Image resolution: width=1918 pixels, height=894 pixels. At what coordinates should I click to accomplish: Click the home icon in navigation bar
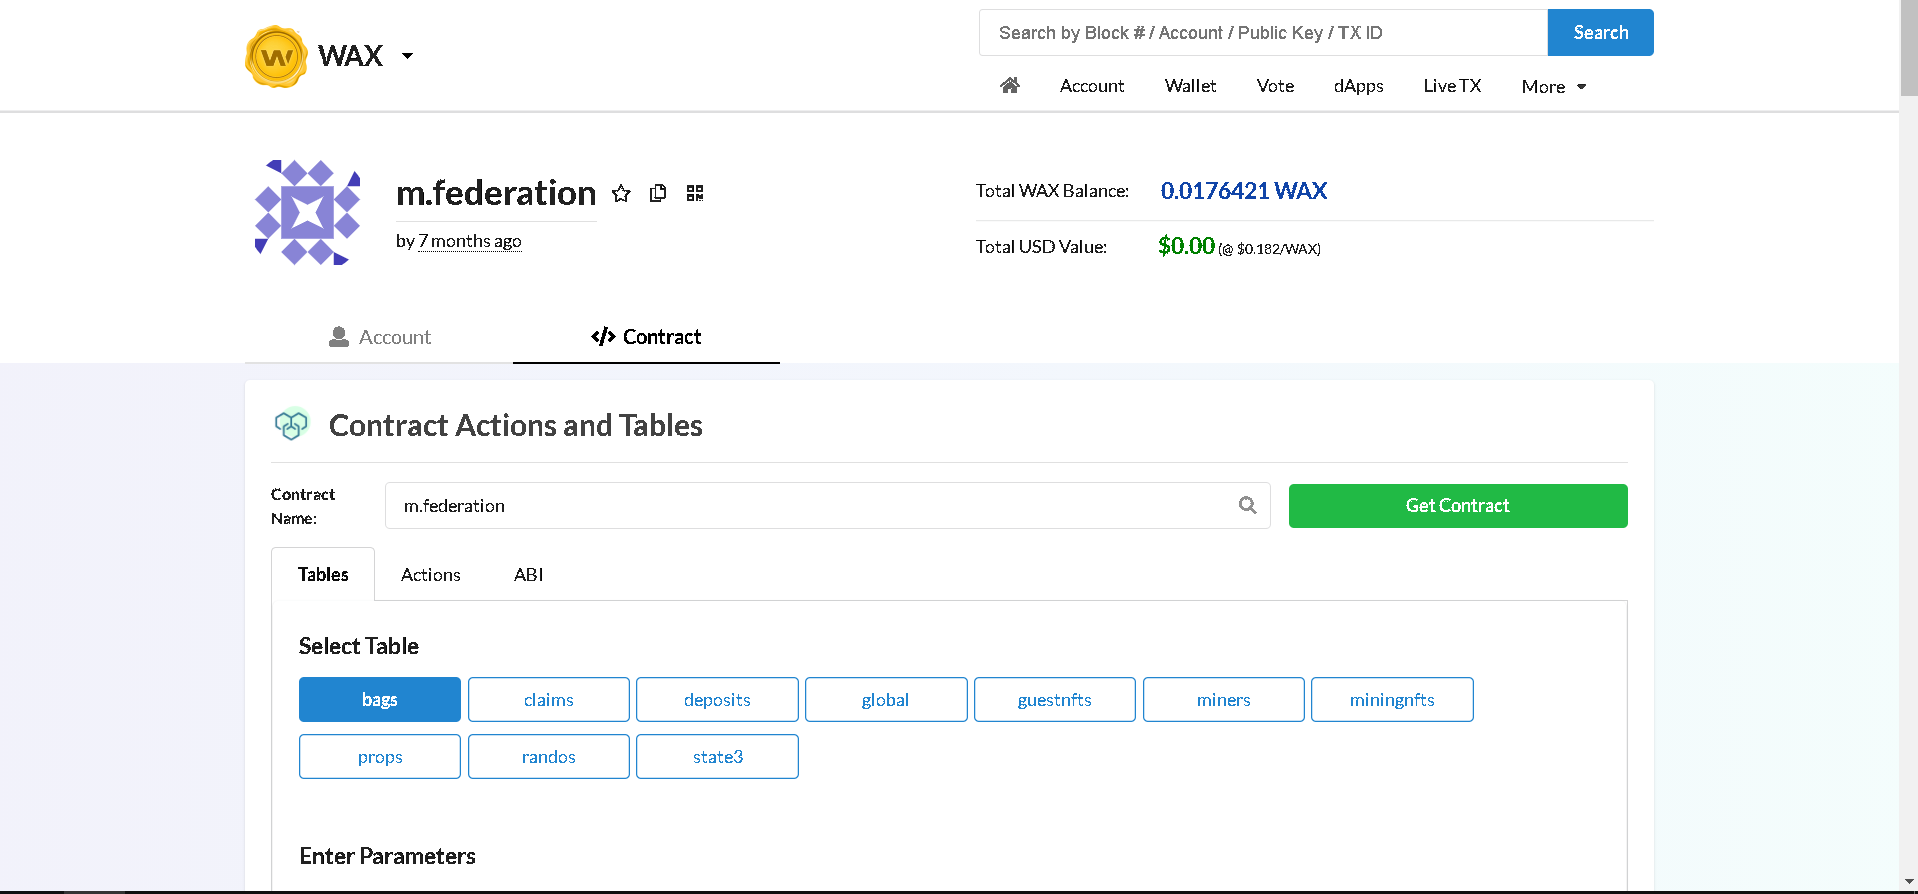(x=1010, y=86)
